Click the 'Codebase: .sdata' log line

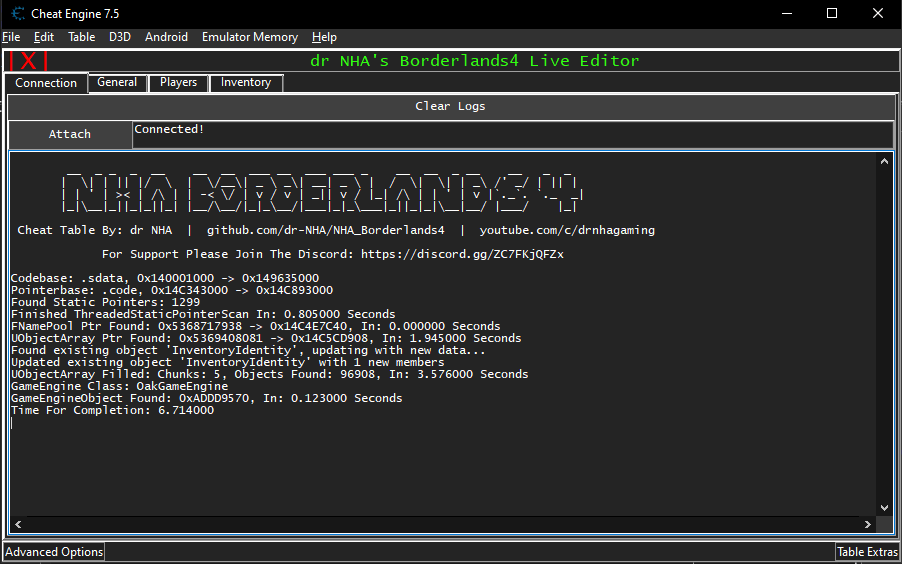click(x=165, y=278)
